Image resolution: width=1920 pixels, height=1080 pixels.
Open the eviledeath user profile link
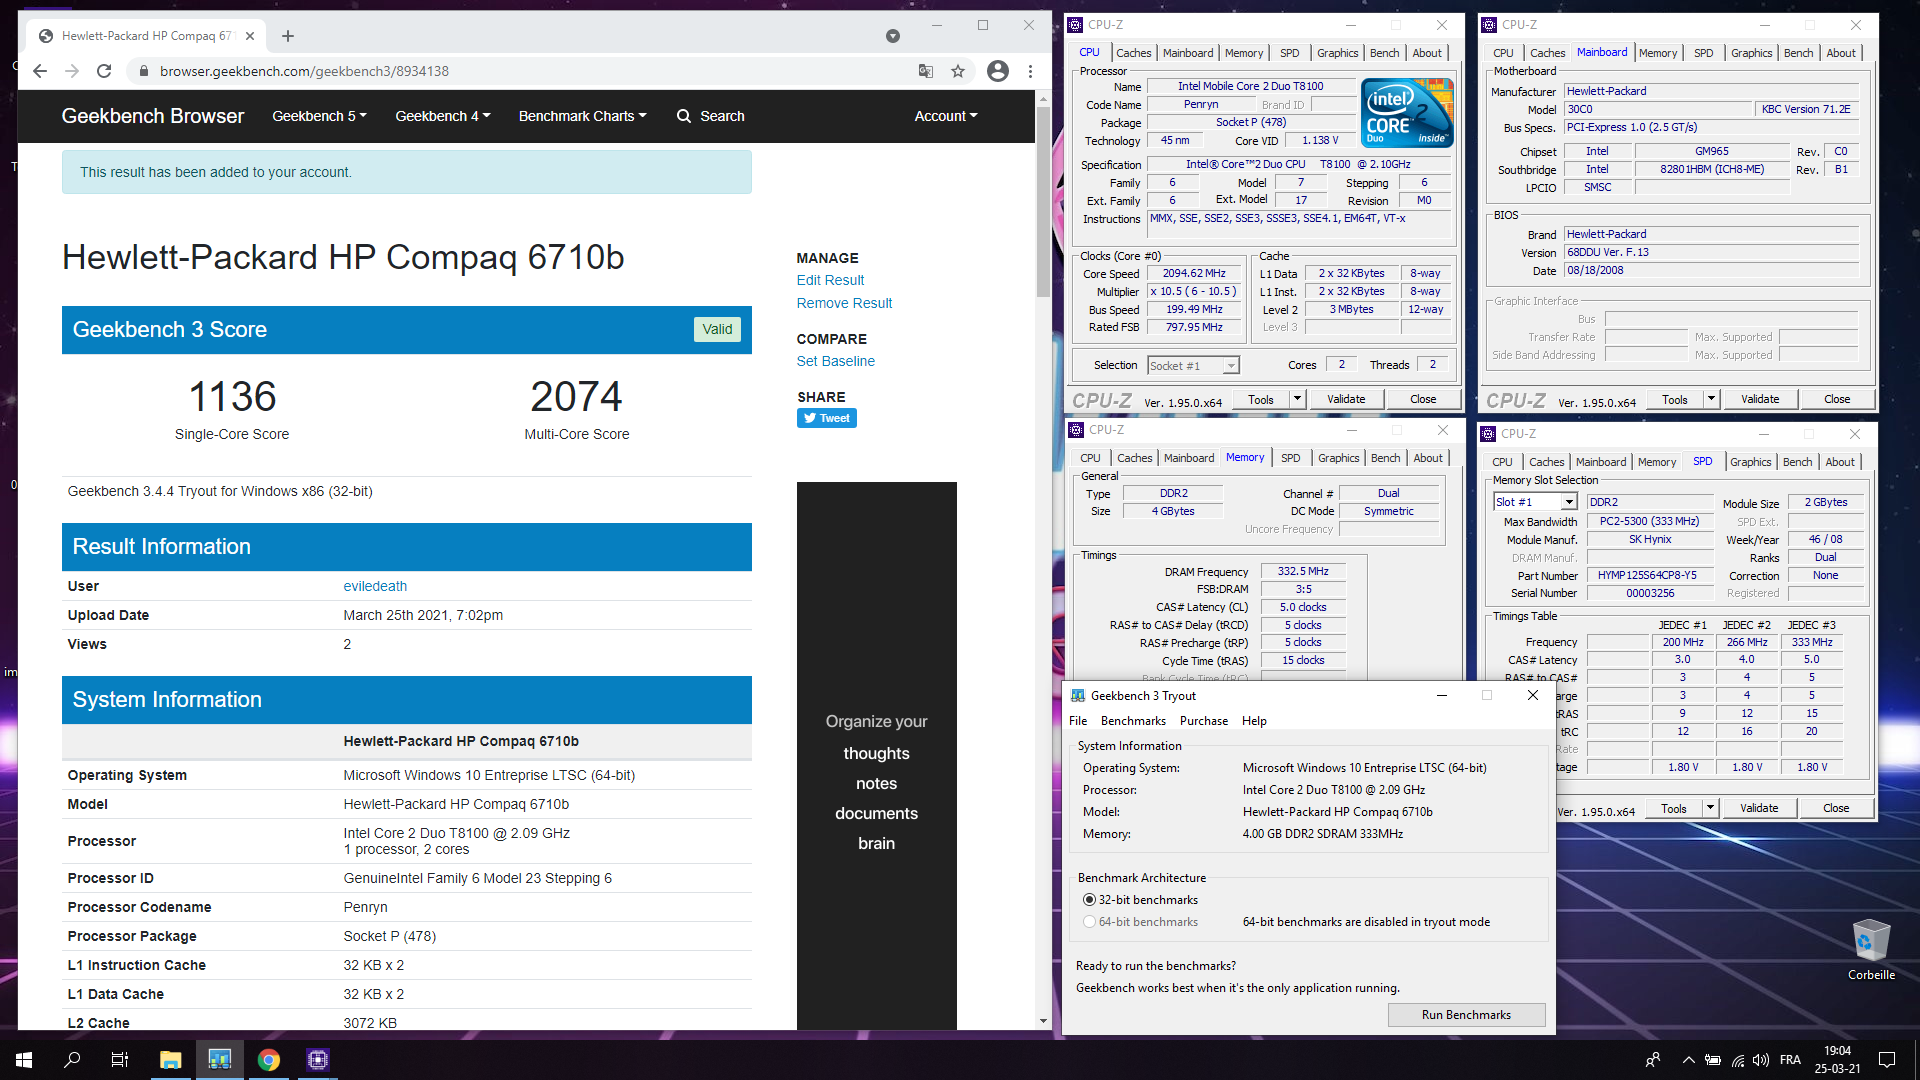pyautogui.click(x=375, y=586)
